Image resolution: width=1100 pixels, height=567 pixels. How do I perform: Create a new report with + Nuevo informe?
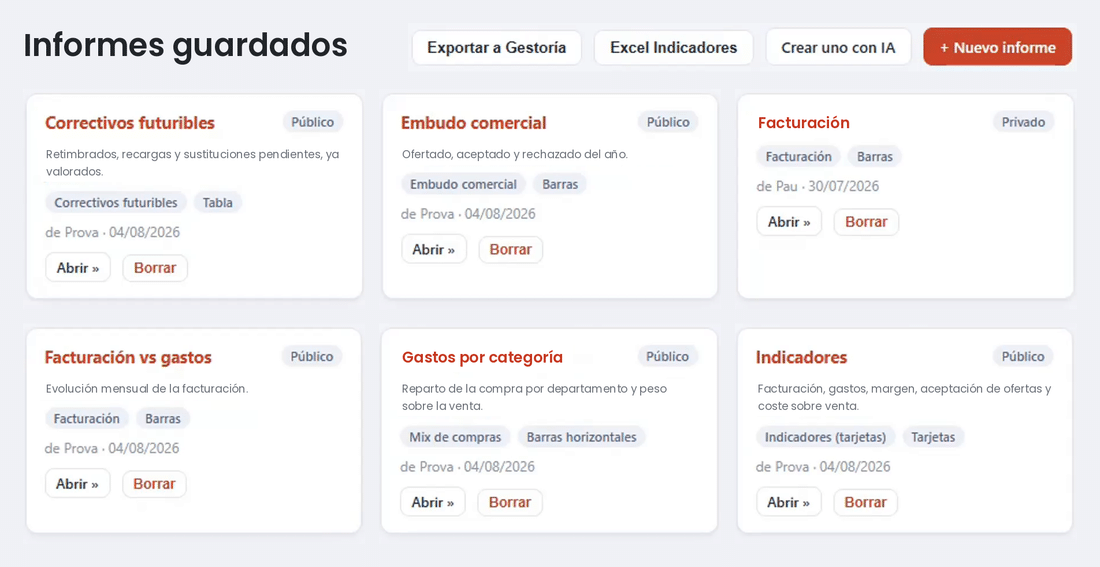[998, 47]
